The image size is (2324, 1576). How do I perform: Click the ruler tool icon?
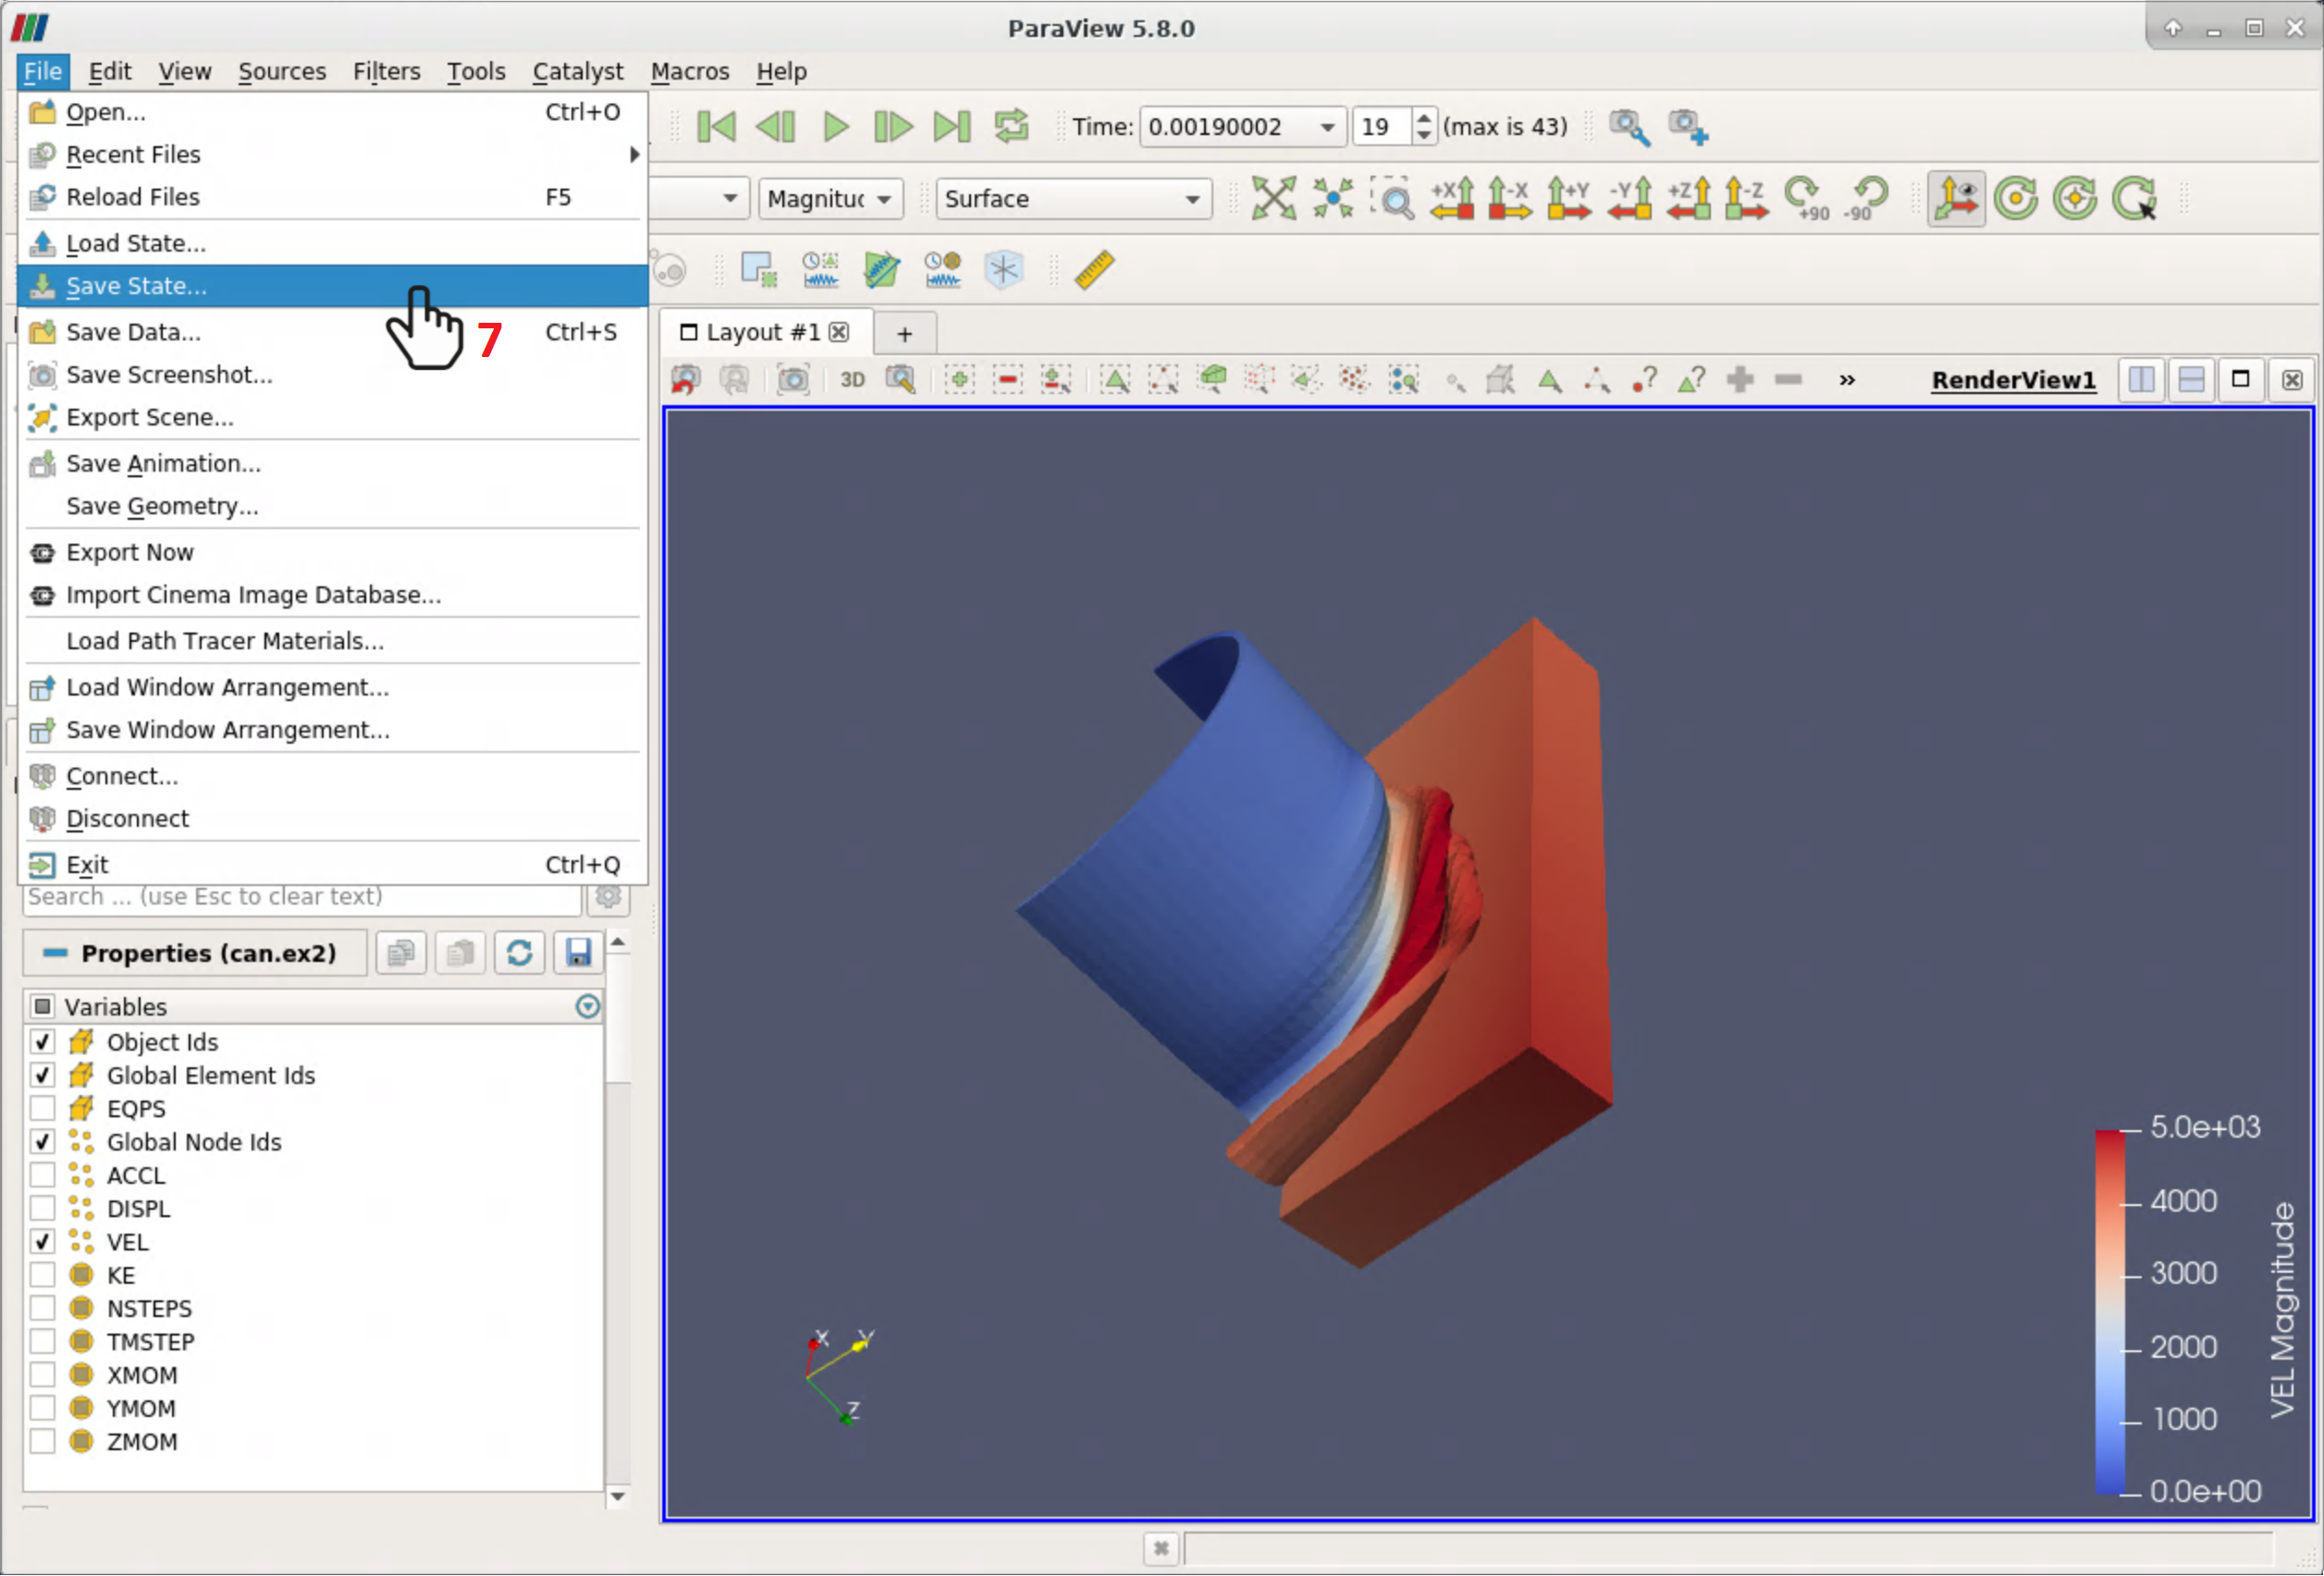pos(1094,270)
